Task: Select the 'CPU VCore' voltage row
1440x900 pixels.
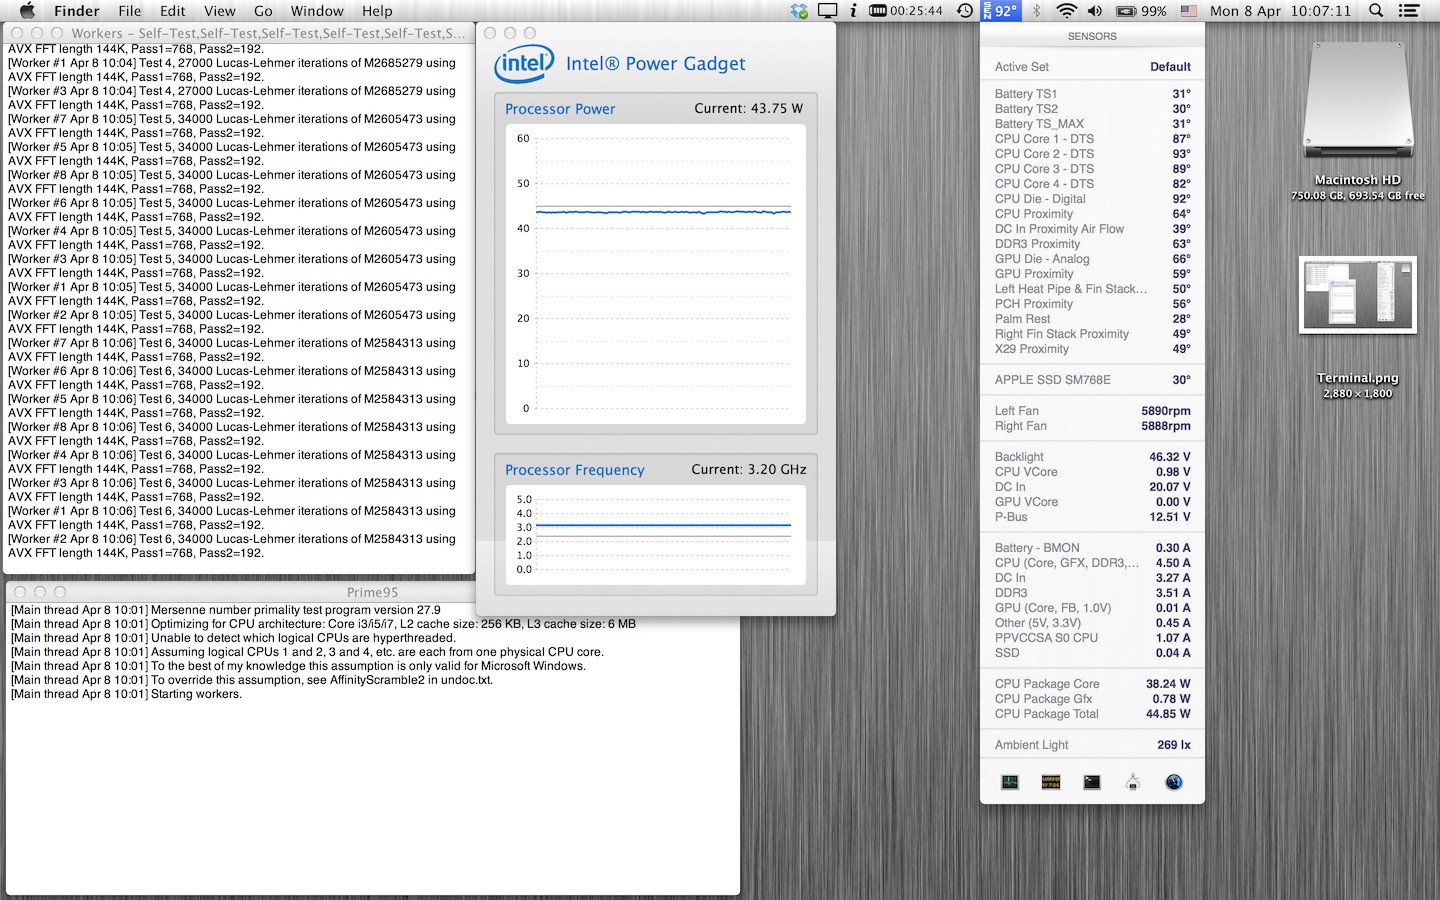Action: click(x=1092, y=472)
